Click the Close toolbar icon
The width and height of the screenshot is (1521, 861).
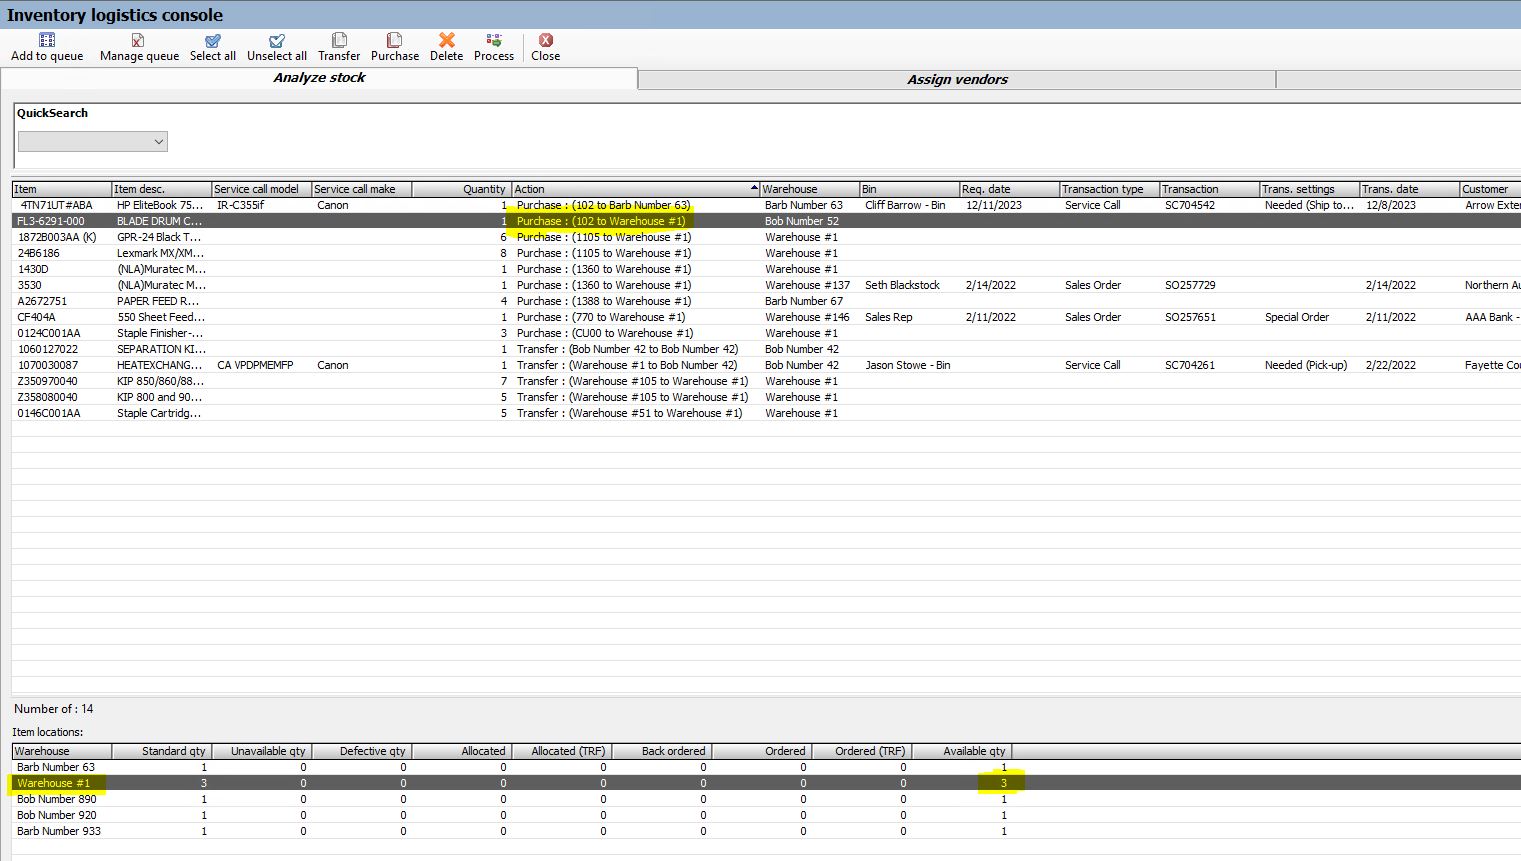546,40
